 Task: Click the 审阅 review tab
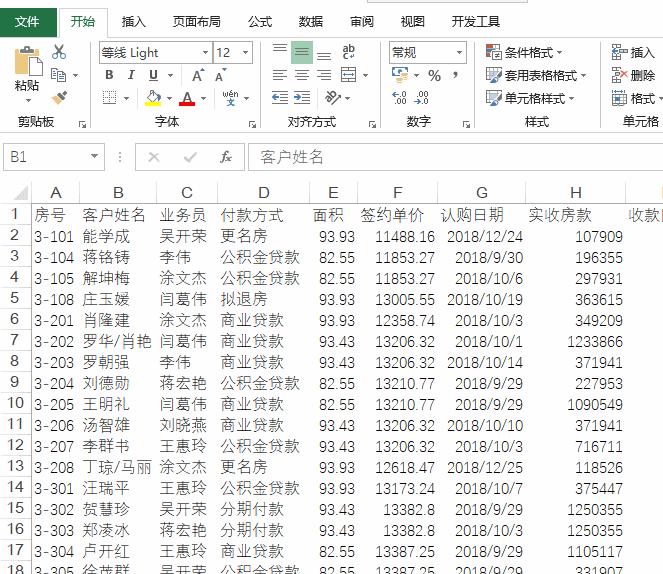(362, 22)
